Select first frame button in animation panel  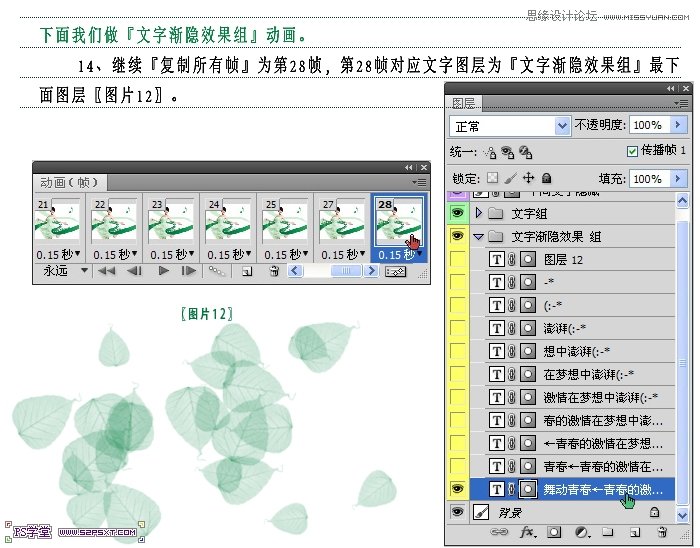[x=106, y=271]
